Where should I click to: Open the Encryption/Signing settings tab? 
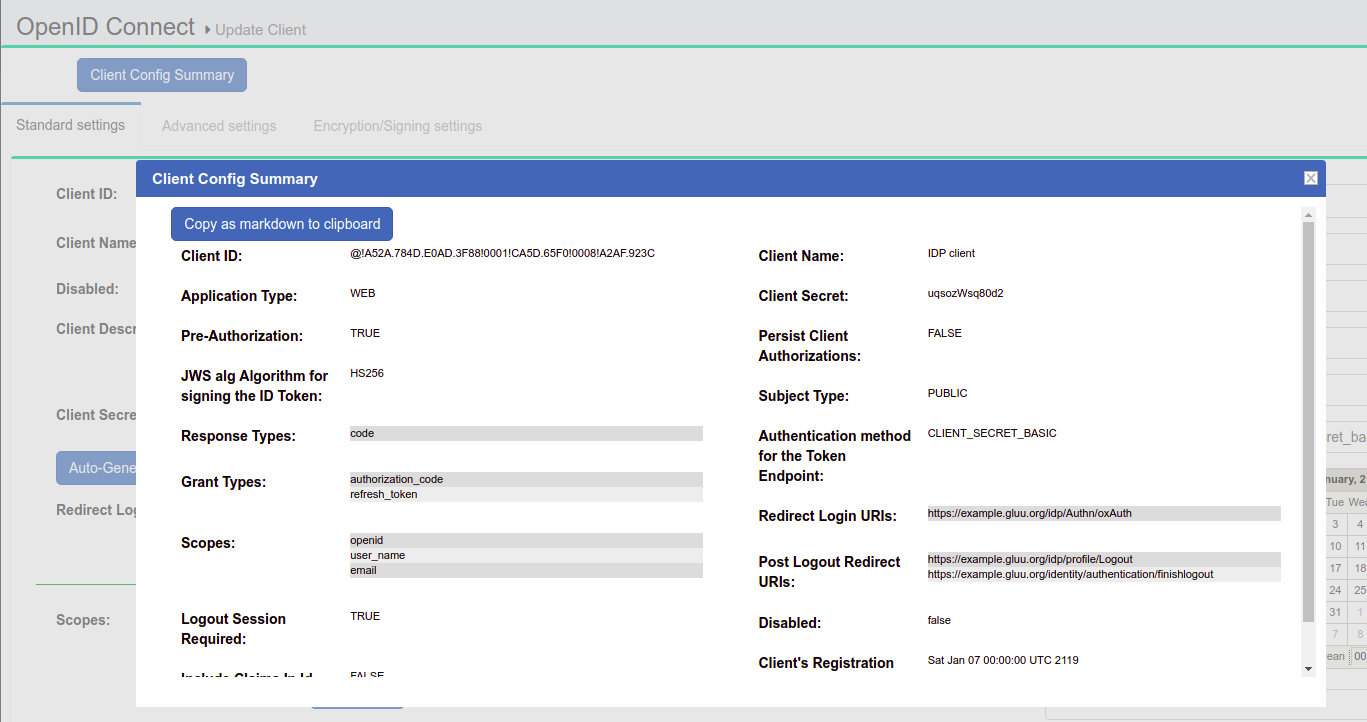click(x=398, y=126)
